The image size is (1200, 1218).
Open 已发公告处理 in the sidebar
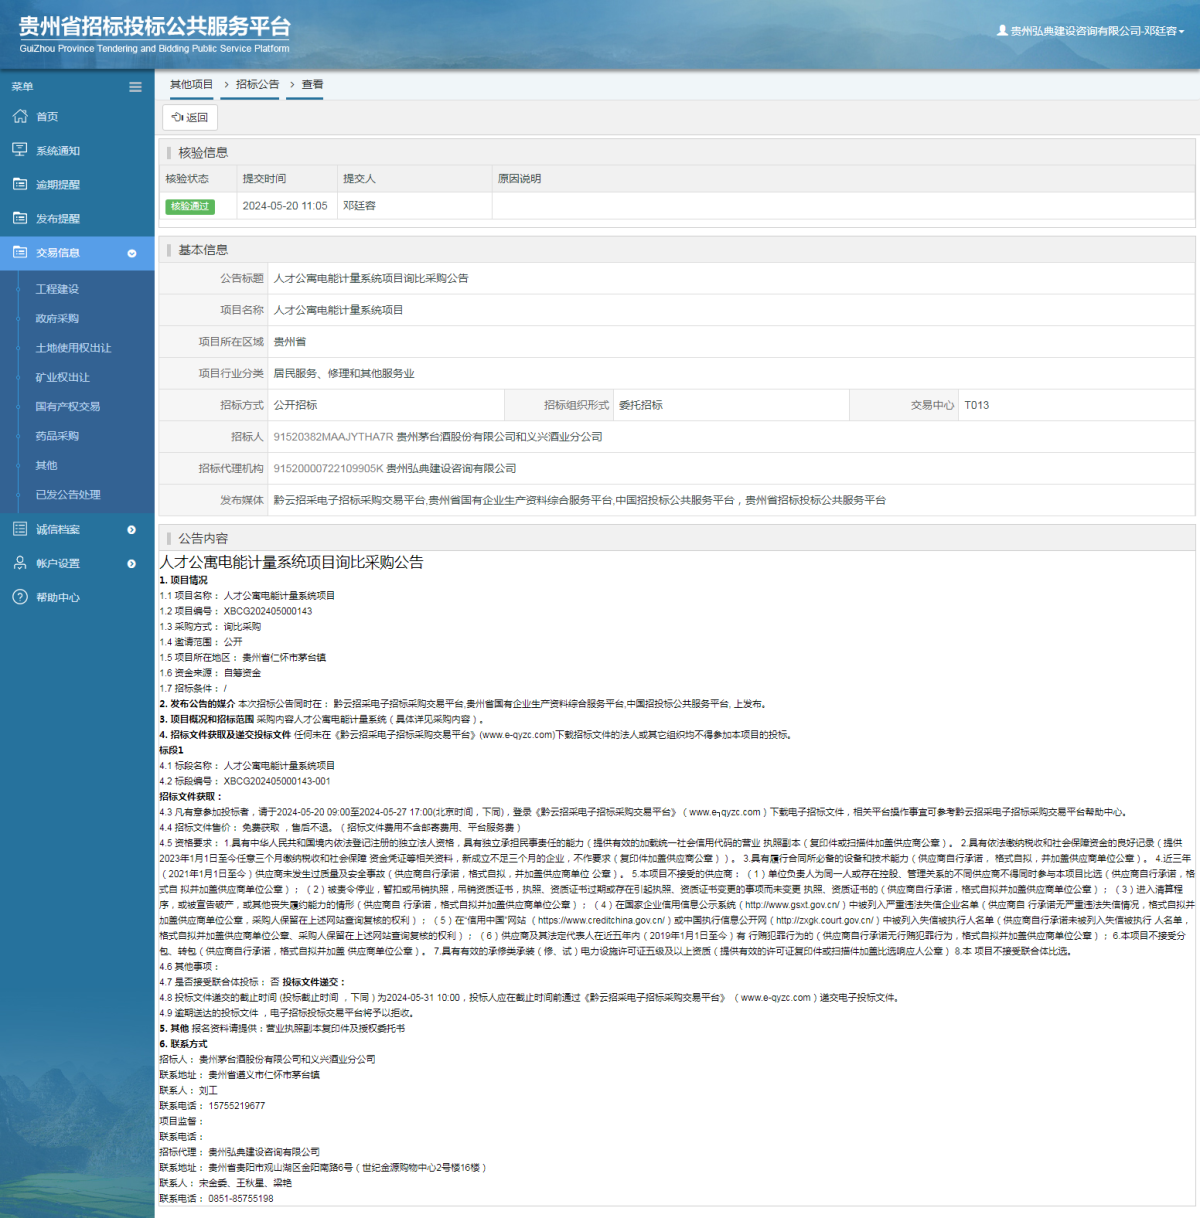click(x=68, y=495)
